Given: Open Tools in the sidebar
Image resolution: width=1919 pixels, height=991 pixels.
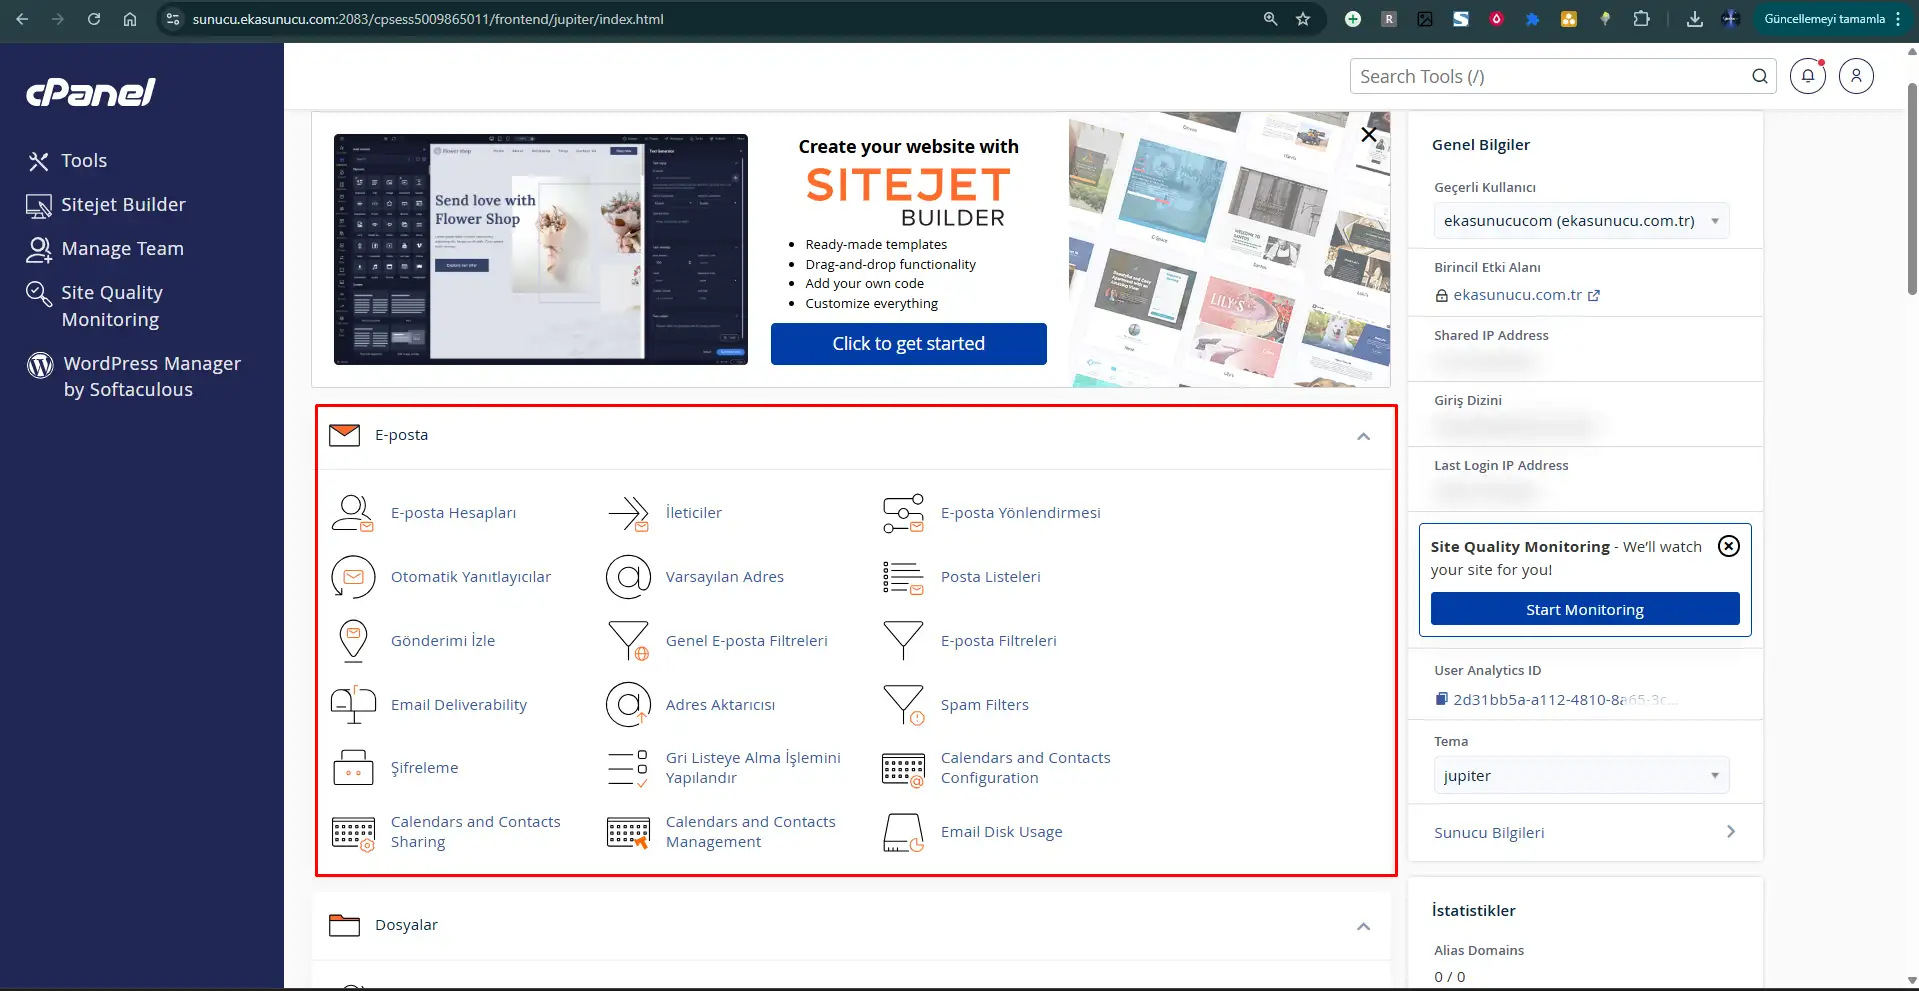Looking at the screenshot, I should [84, 161].
